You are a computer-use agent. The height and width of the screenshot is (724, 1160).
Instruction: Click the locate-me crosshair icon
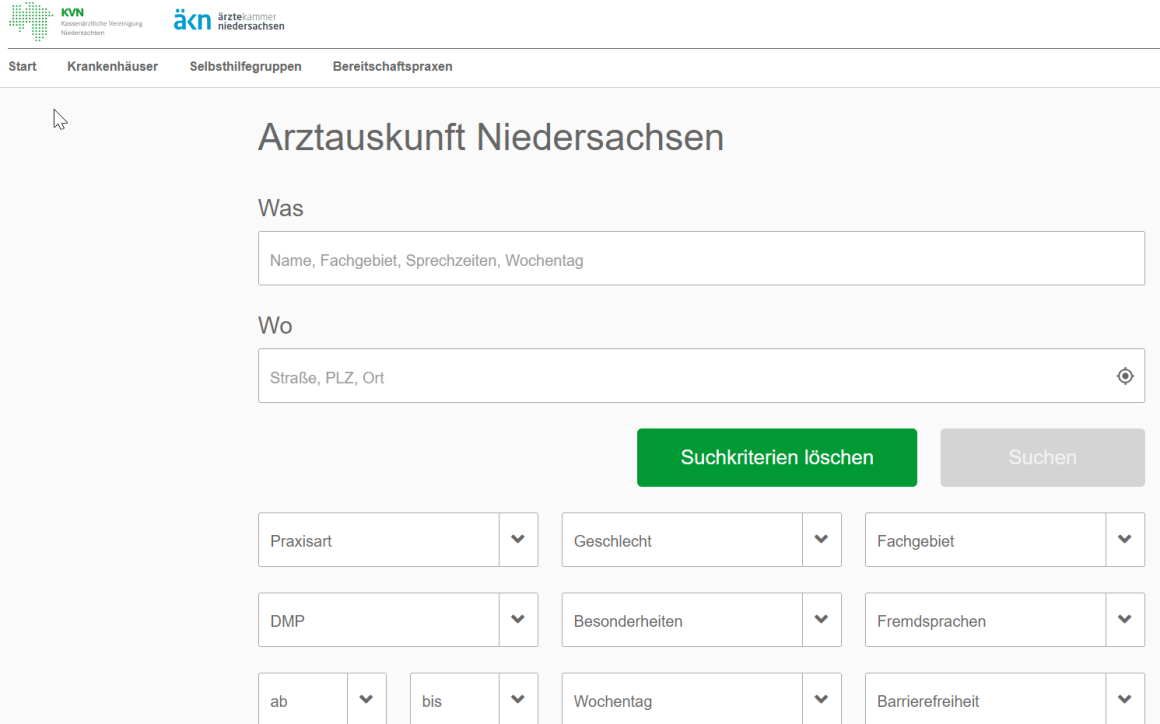coord(1125,376)
